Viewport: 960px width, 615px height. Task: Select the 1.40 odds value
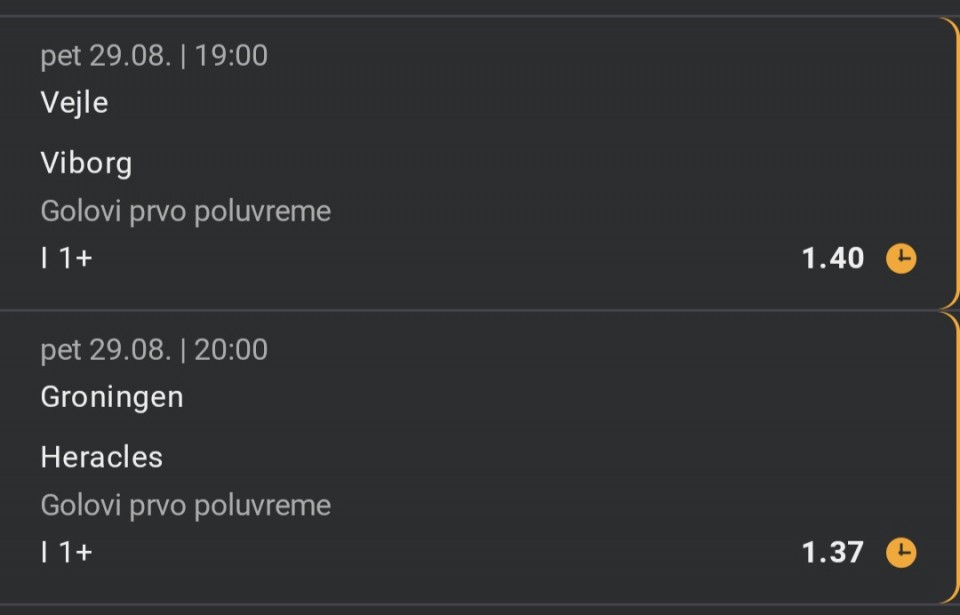click(x=833, y=258)
